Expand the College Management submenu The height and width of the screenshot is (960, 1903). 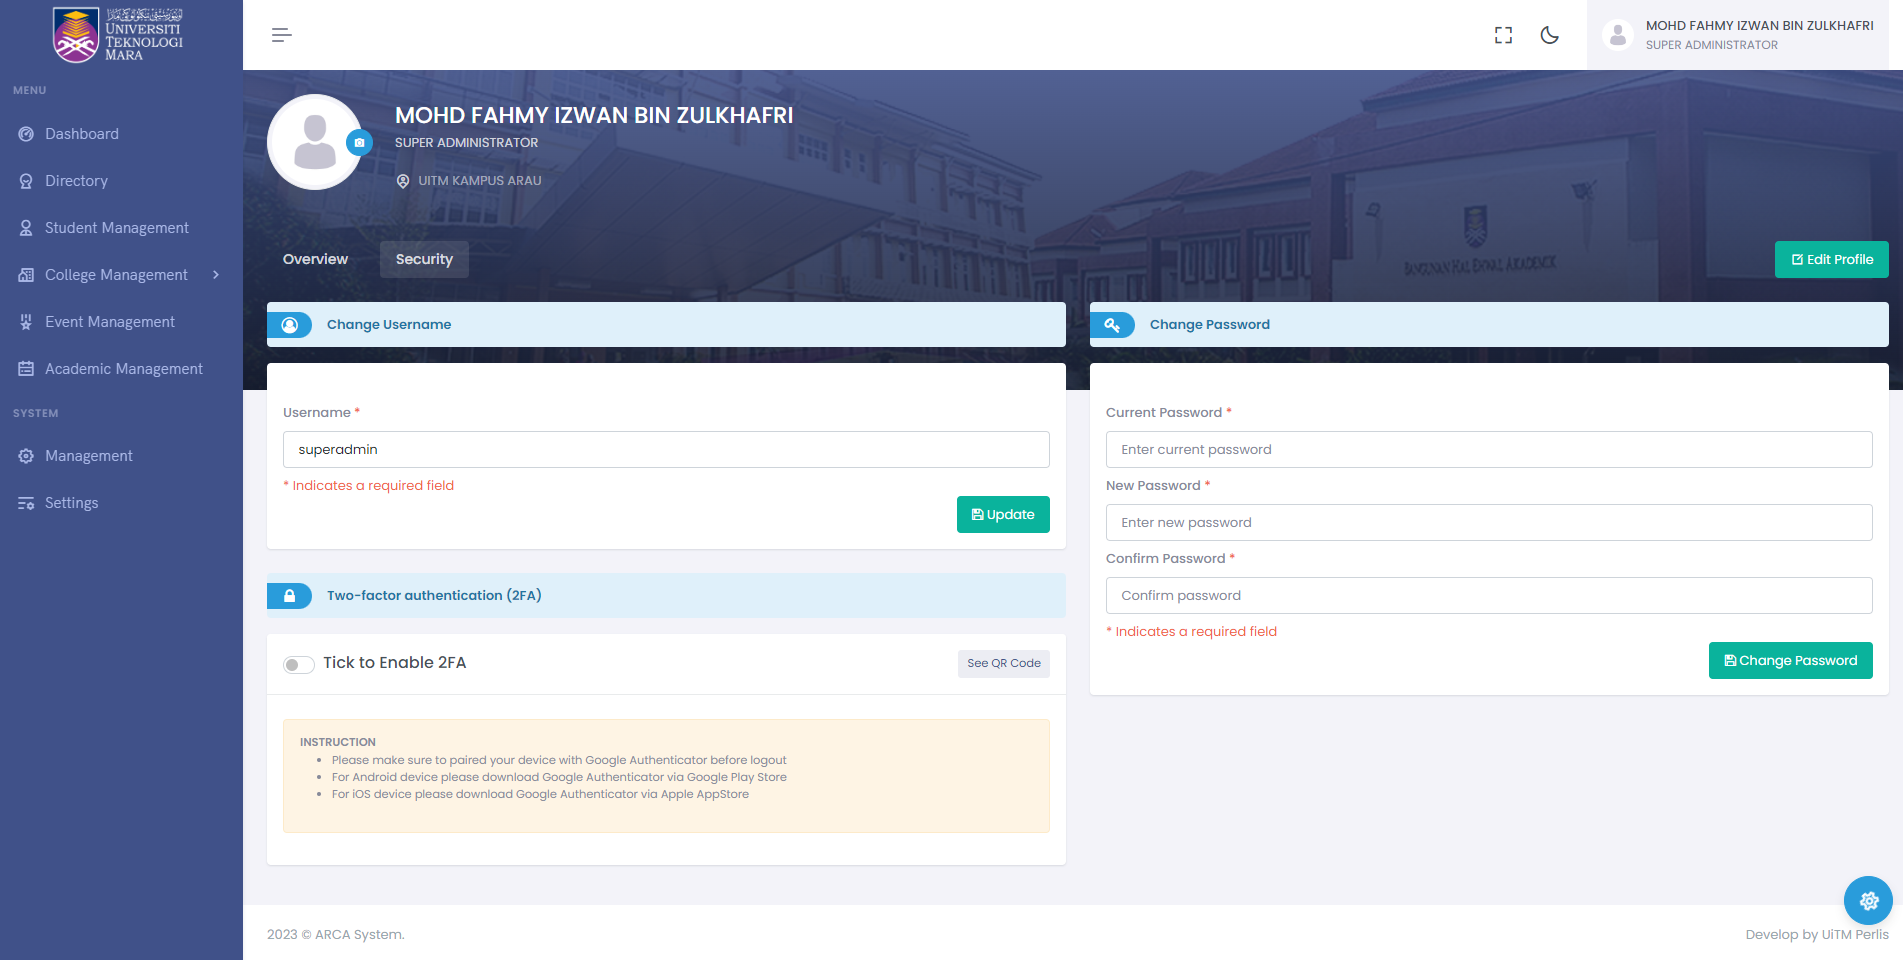point(120,275)
